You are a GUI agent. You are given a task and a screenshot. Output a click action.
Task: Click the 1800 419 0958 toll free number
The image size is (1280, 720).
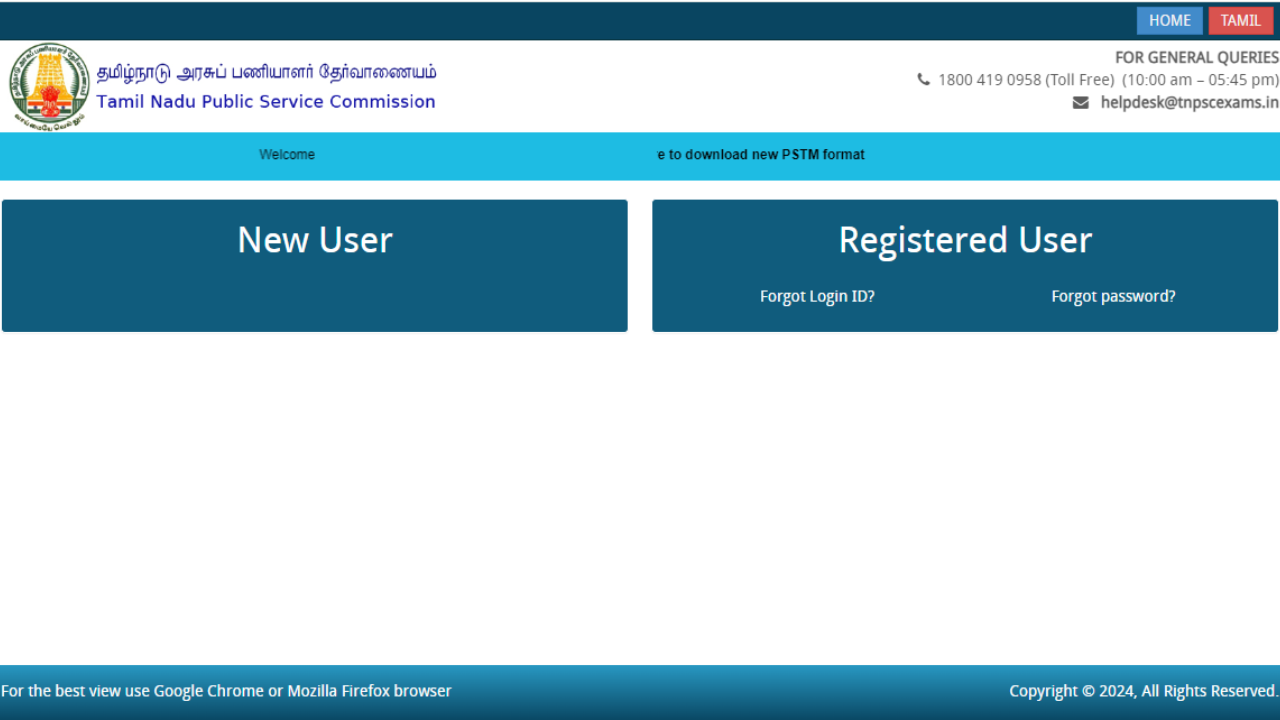(x=989, y=80)
